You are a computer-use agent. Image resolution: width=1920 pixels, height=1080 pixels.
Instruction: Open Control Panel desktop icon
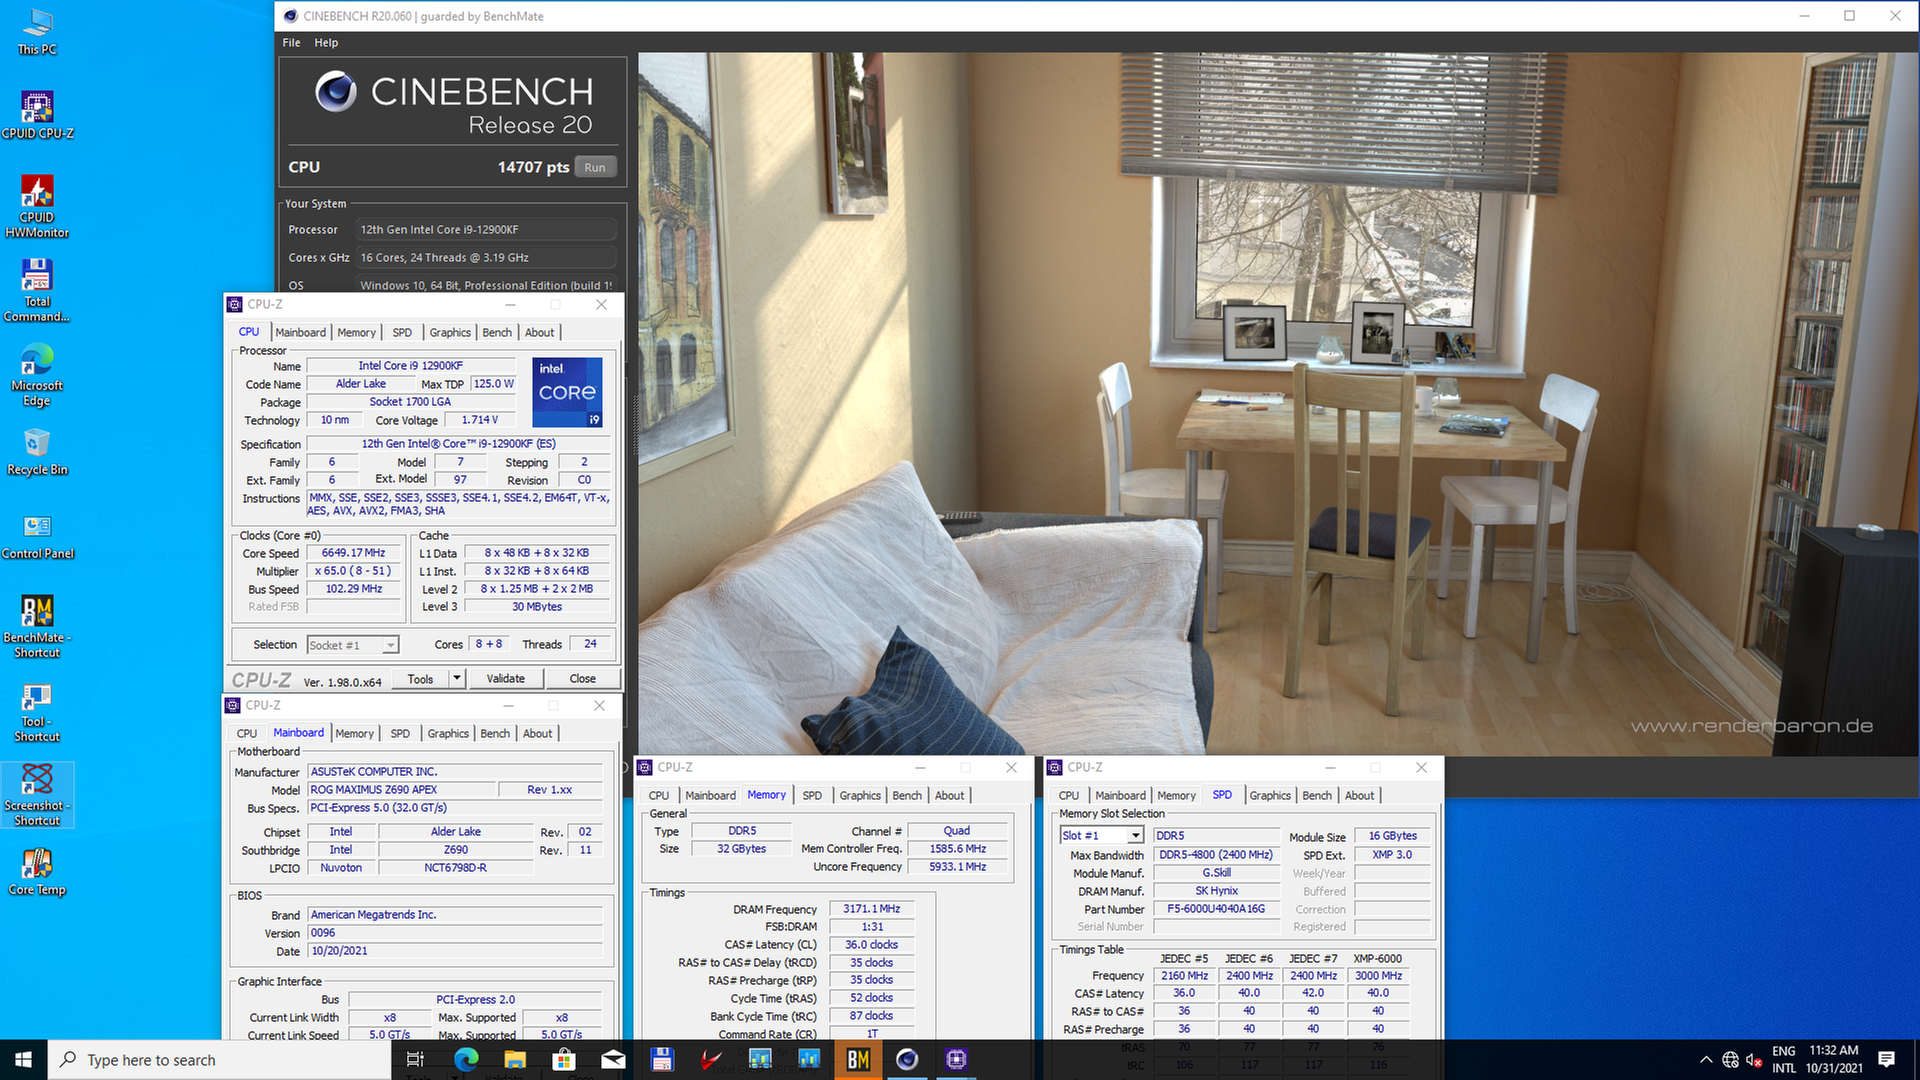tap(37, 536)
